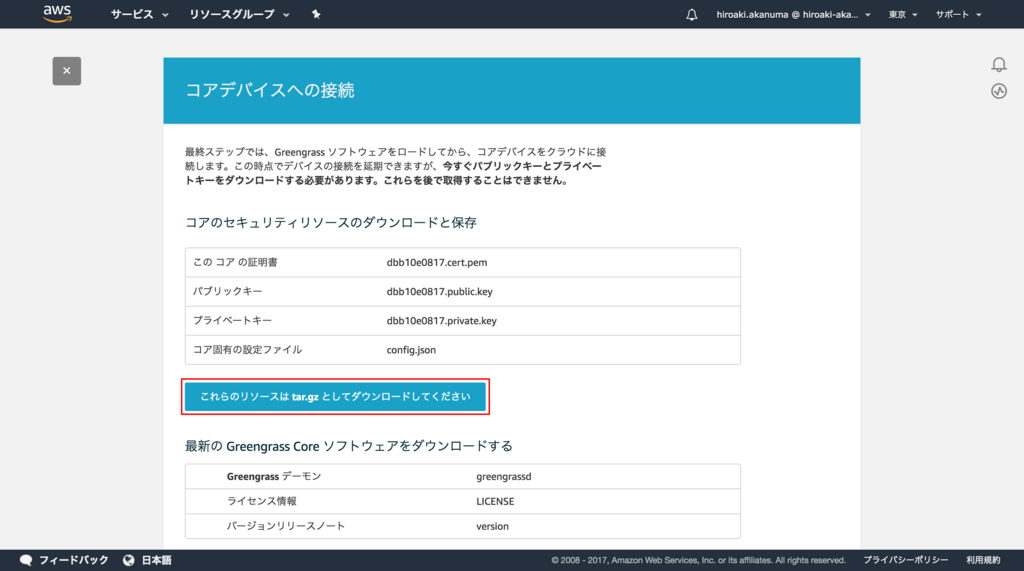The image size is (1024, 571).
Task: Click the プライベートキー row label
Action: tap(232, 321)
